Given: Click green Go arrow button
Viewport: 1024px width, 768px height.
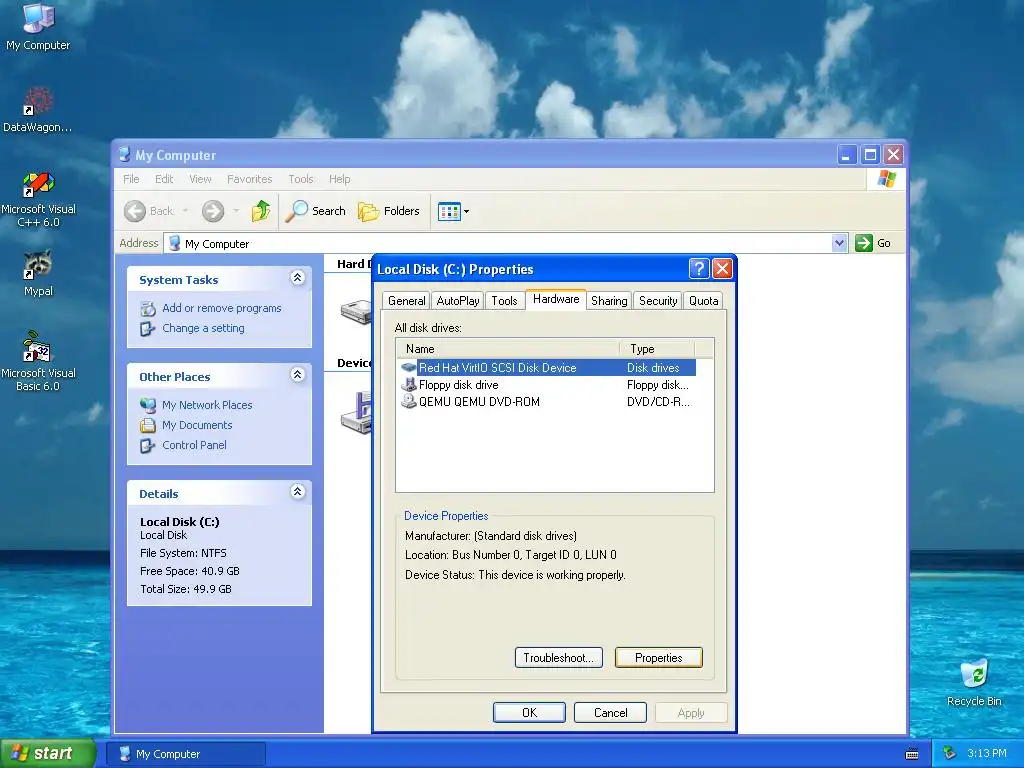Looking at the screenshot, I should click(864, 243).
